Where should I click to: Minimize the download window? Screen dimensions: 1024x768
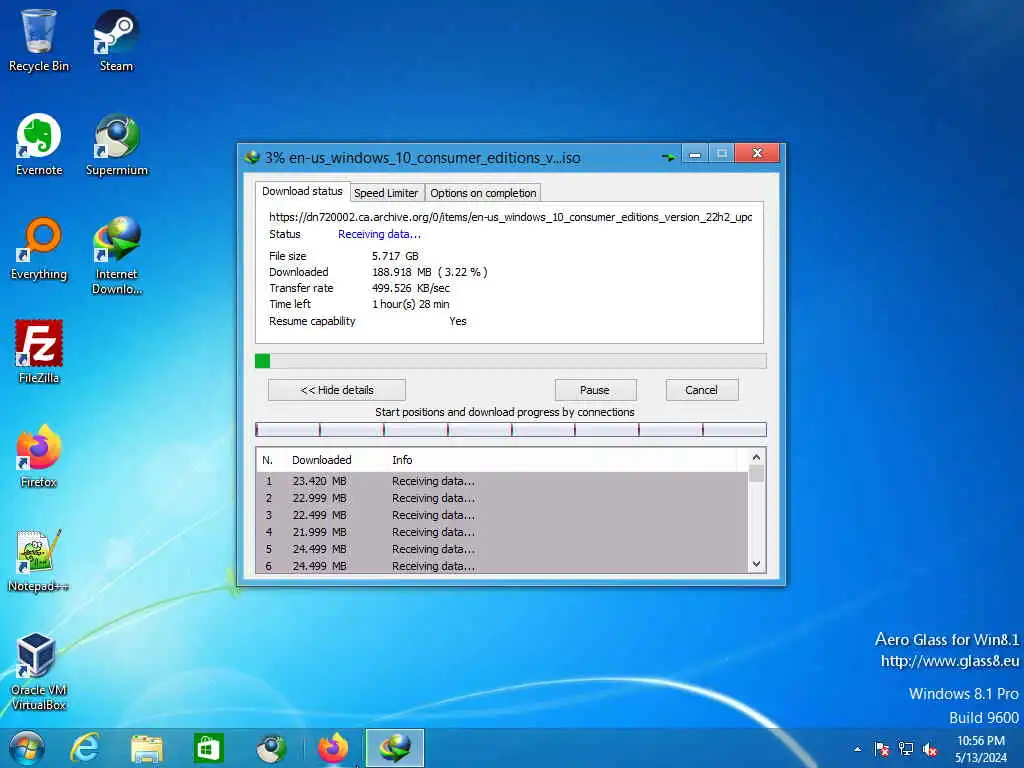(x=695, y=154)
